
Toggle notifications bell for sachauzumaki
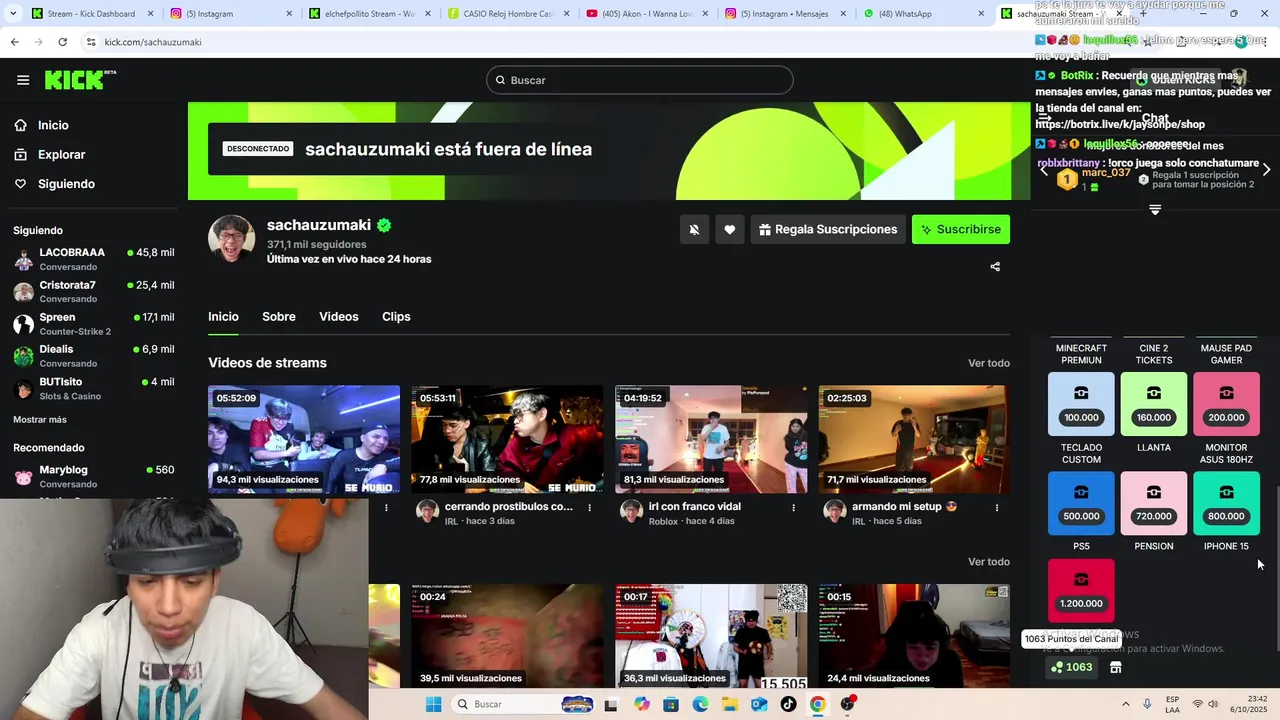(694, 229)
